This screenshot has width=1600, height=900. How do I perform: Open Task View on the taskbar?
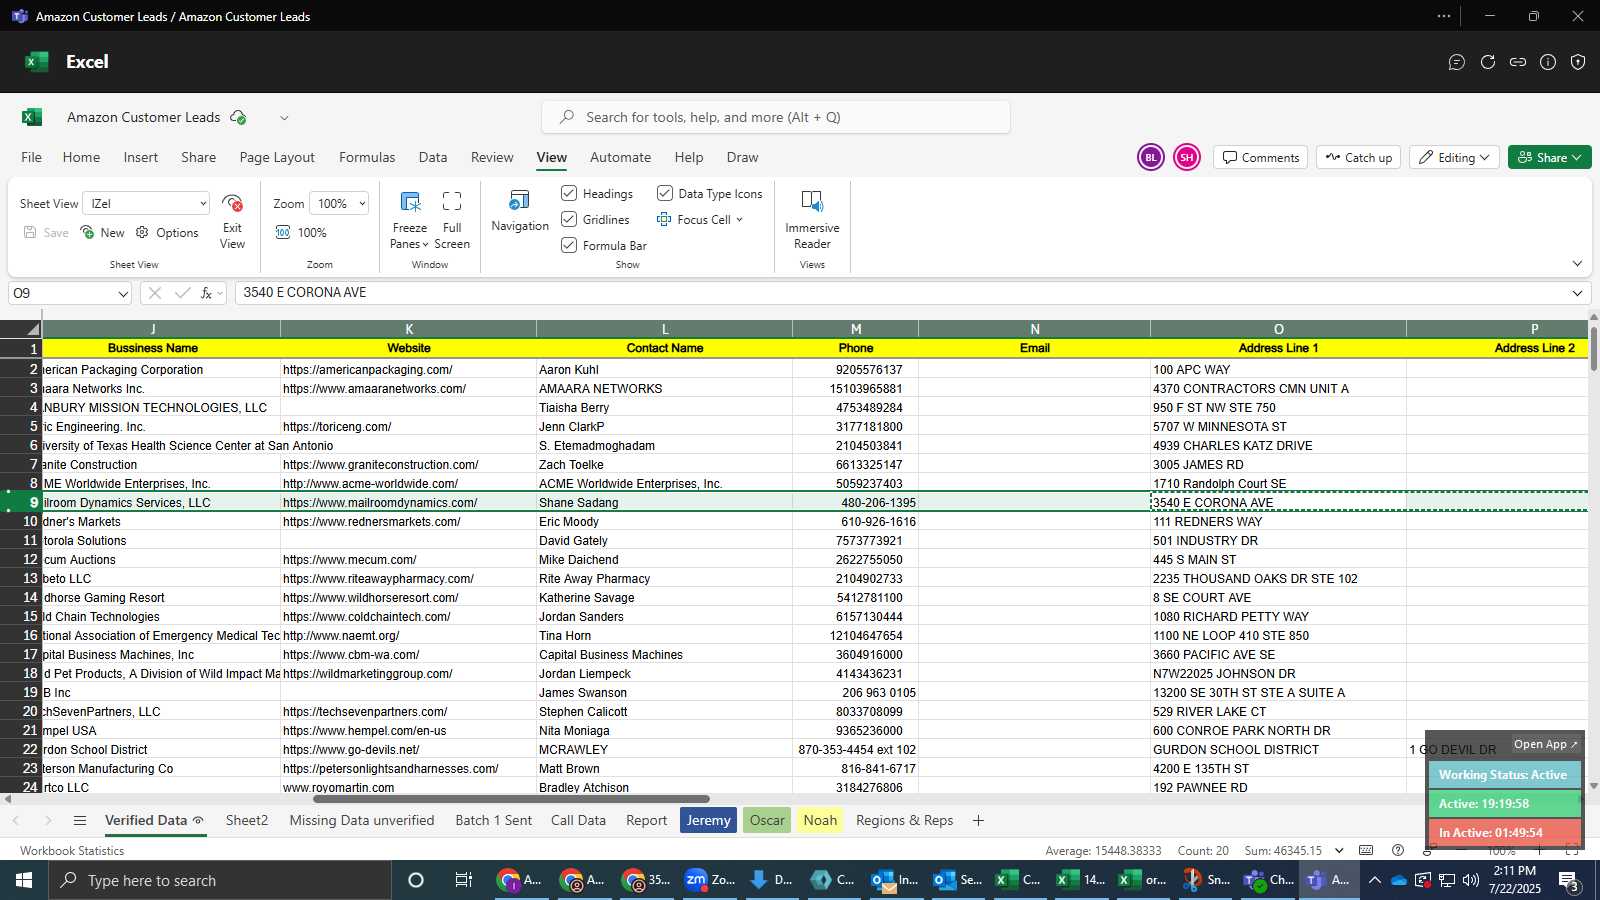point(463,880)
